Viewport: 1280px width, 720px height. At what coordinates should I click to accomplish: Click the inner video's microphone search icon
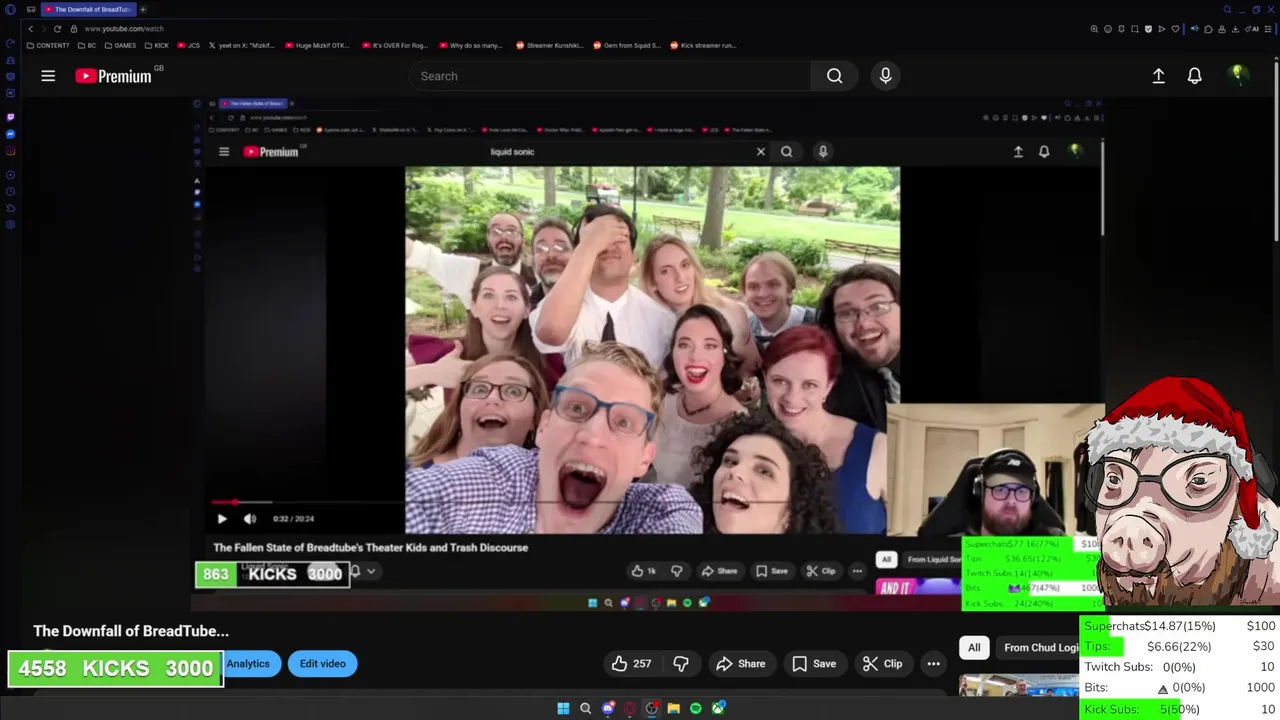tap(823, 152)
